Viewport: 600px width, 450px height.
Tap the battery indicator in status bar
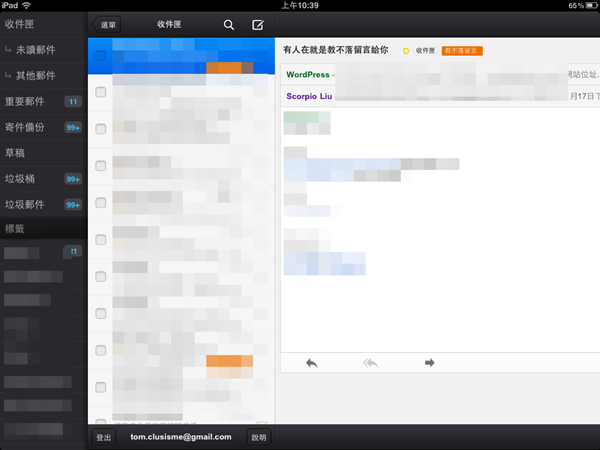(587, 5)
